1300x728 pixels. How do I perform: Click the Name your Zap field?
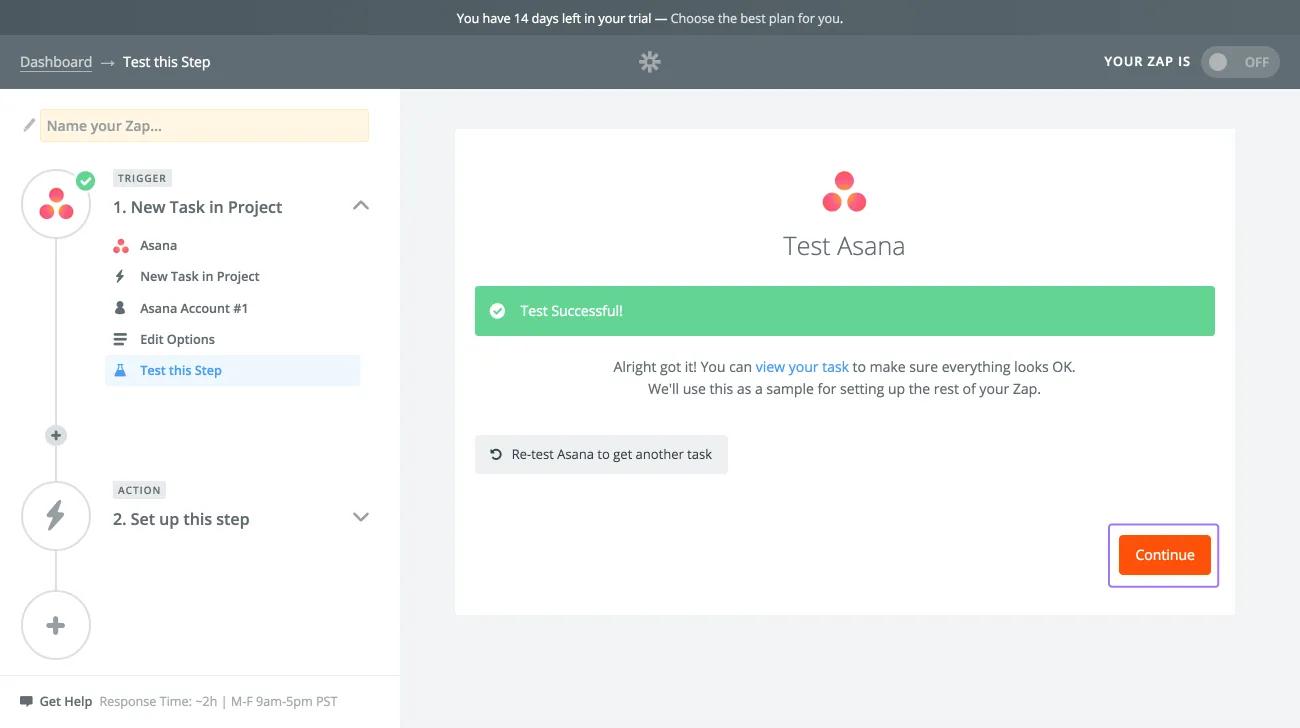(x=204, y=126)
